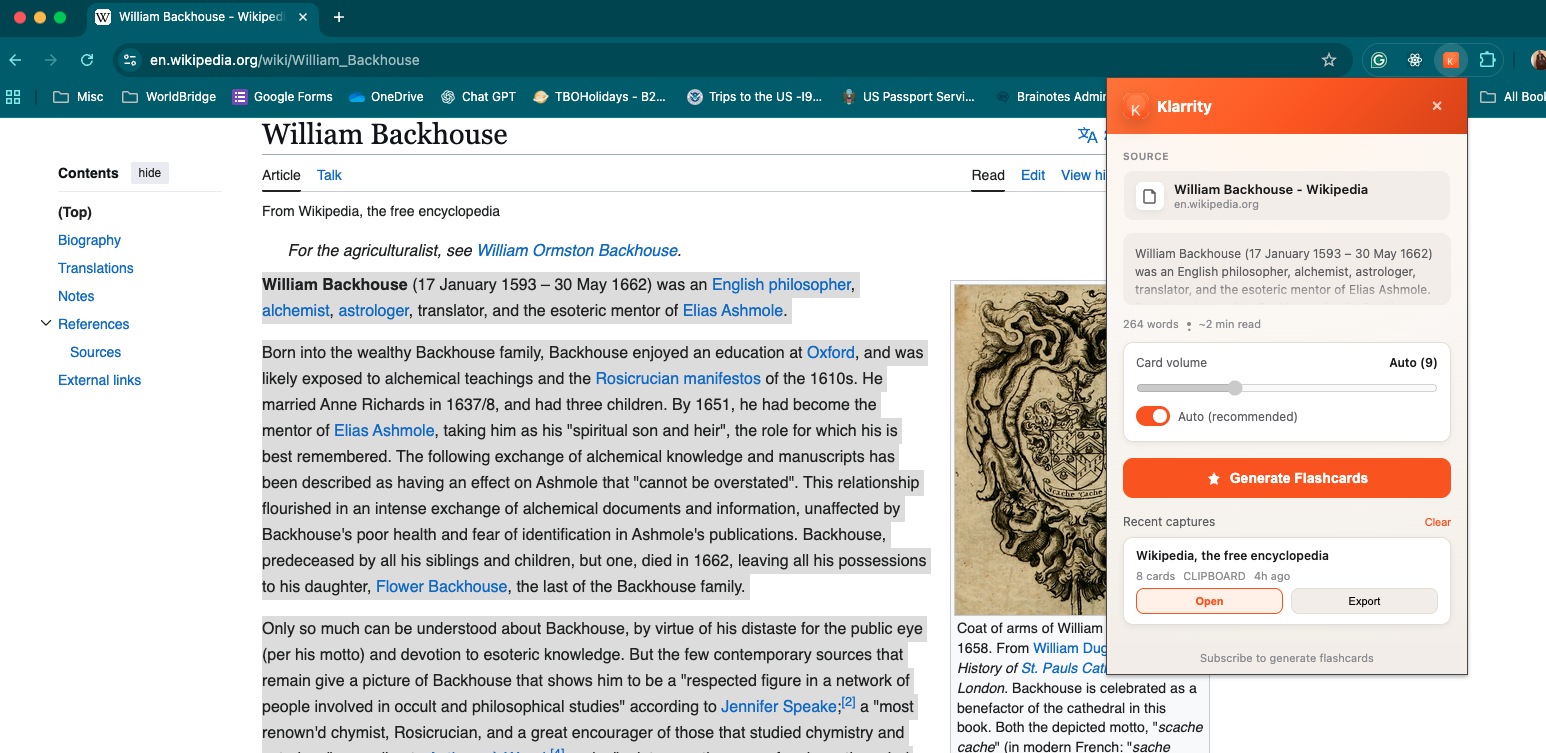Screen dimensions: 1546x753
Task: Reload the Wikipedia page
Action: click(87, 60)
